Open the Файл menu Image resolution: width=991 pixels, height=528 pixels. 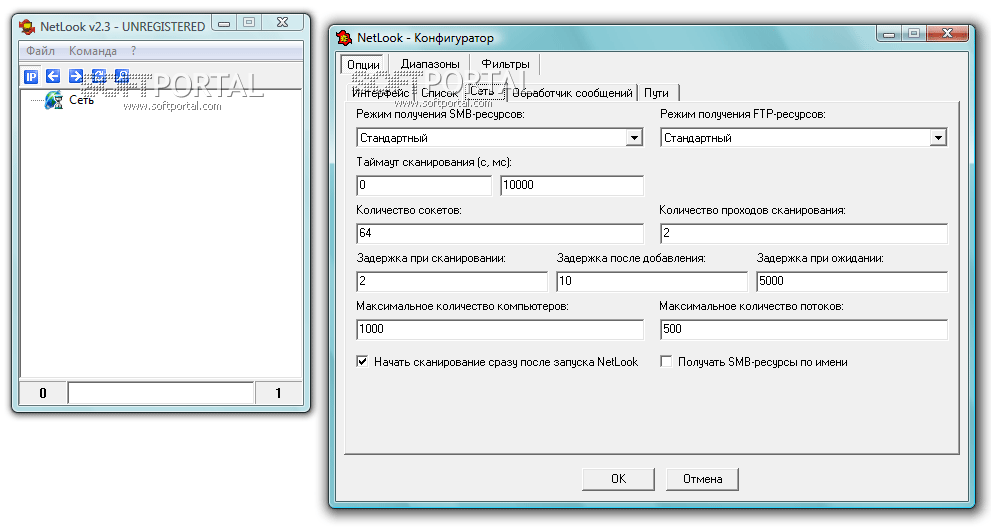pyautogui.click(x=40, y=51)
